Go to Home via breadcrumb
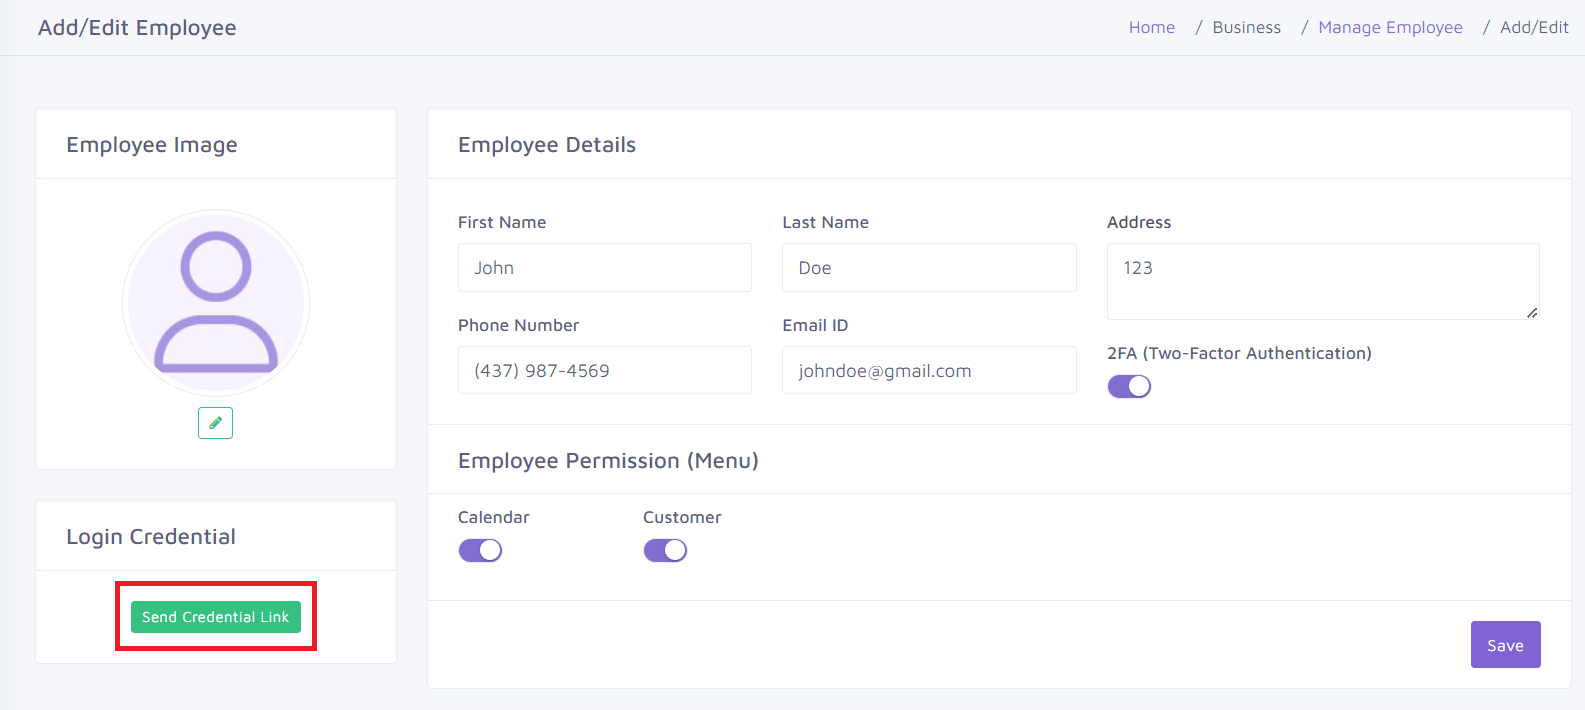Viewport: 1585px width, 710px height. click(1151, 28)
